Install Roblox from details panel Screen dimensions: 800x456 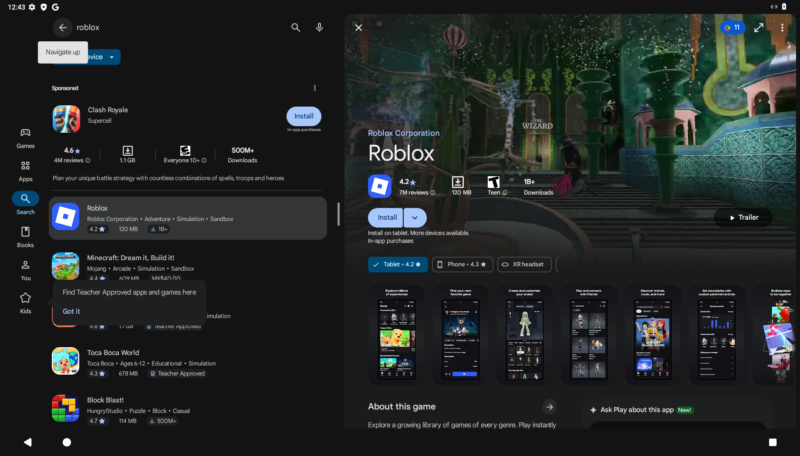click(386, 218)
